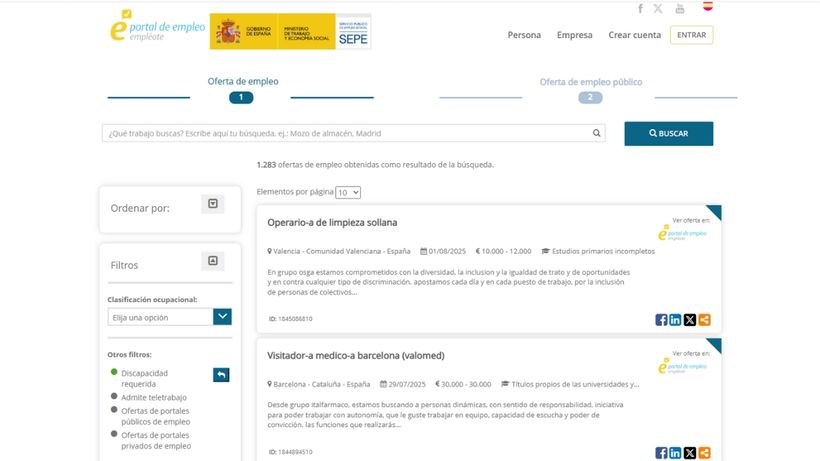Collapse the Filtros panel
820x461 pixels.
(x=213, y=261)
